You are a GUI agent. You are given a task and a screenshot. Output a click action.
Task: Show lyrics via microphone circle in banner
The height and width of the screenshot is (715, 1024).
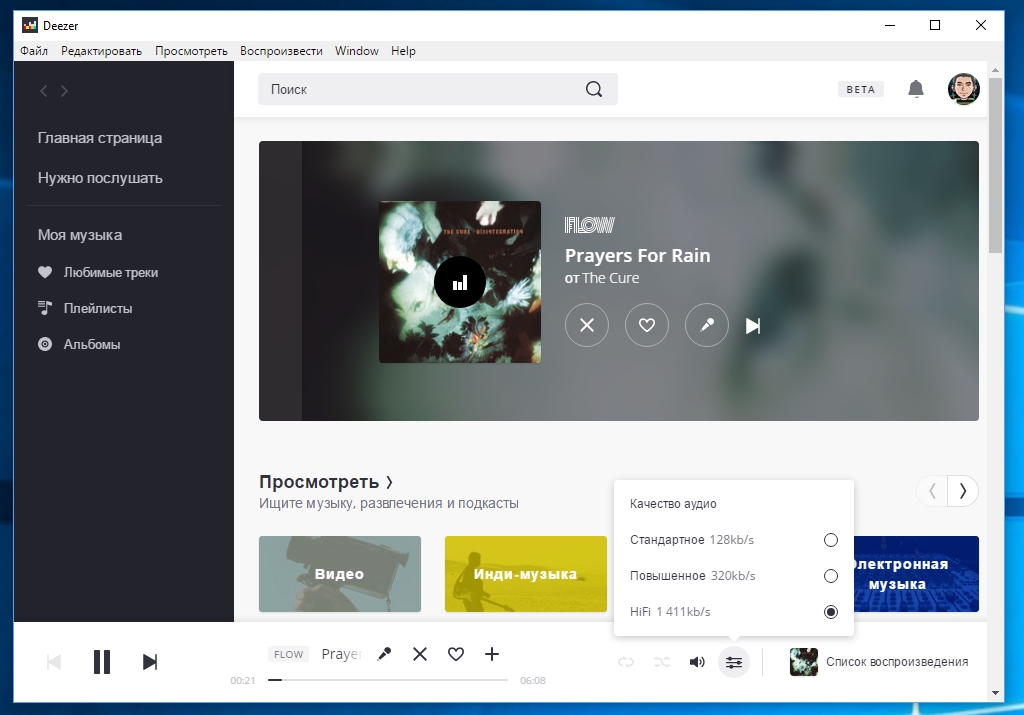point(707,325)
